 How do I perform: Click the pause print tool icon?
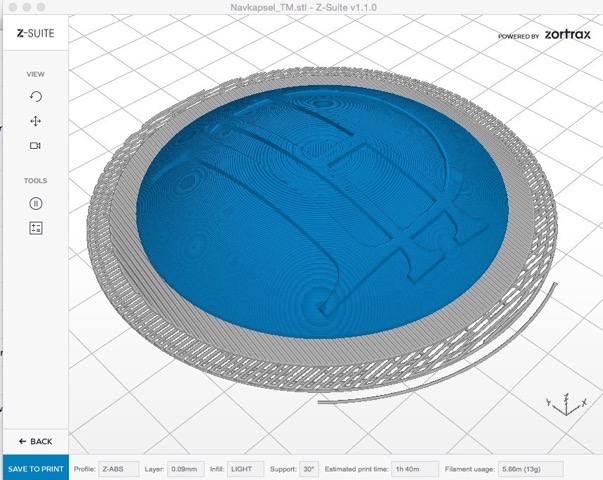[36, 203]
